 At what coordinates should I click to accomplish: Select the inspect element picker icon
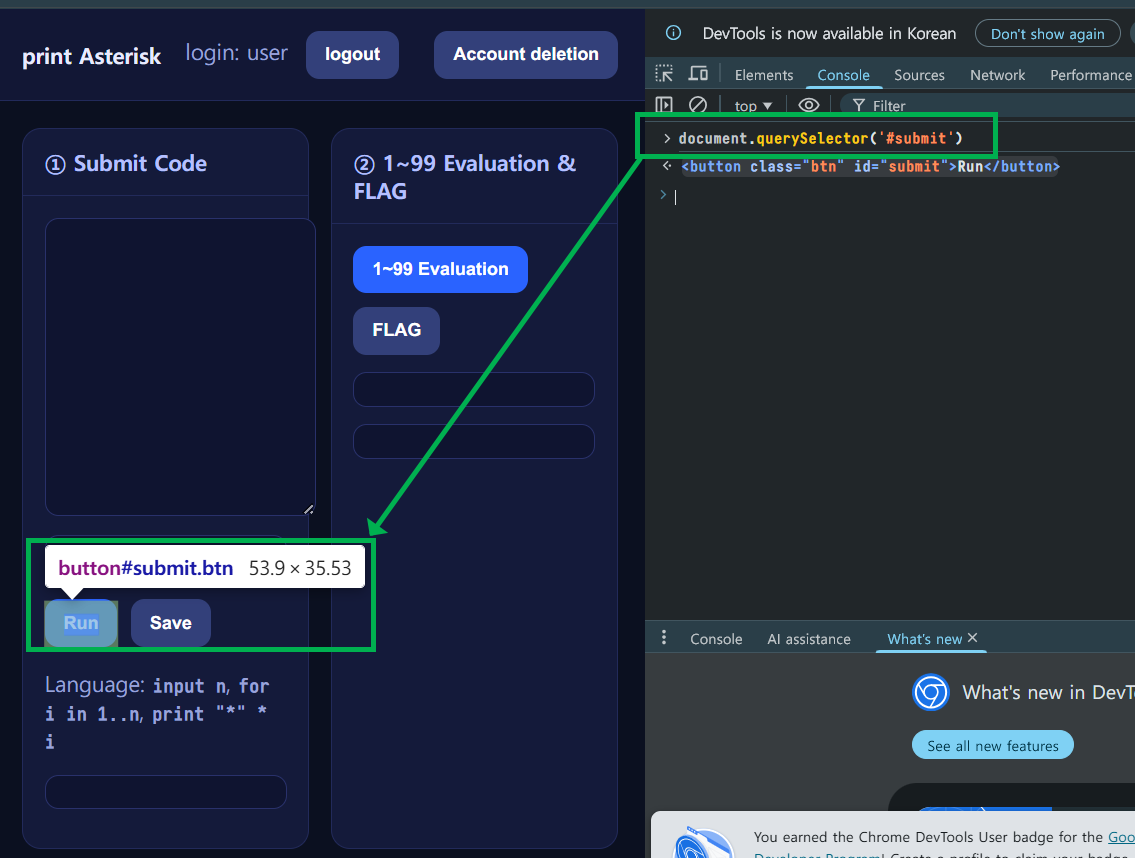[x=664, y=74]
